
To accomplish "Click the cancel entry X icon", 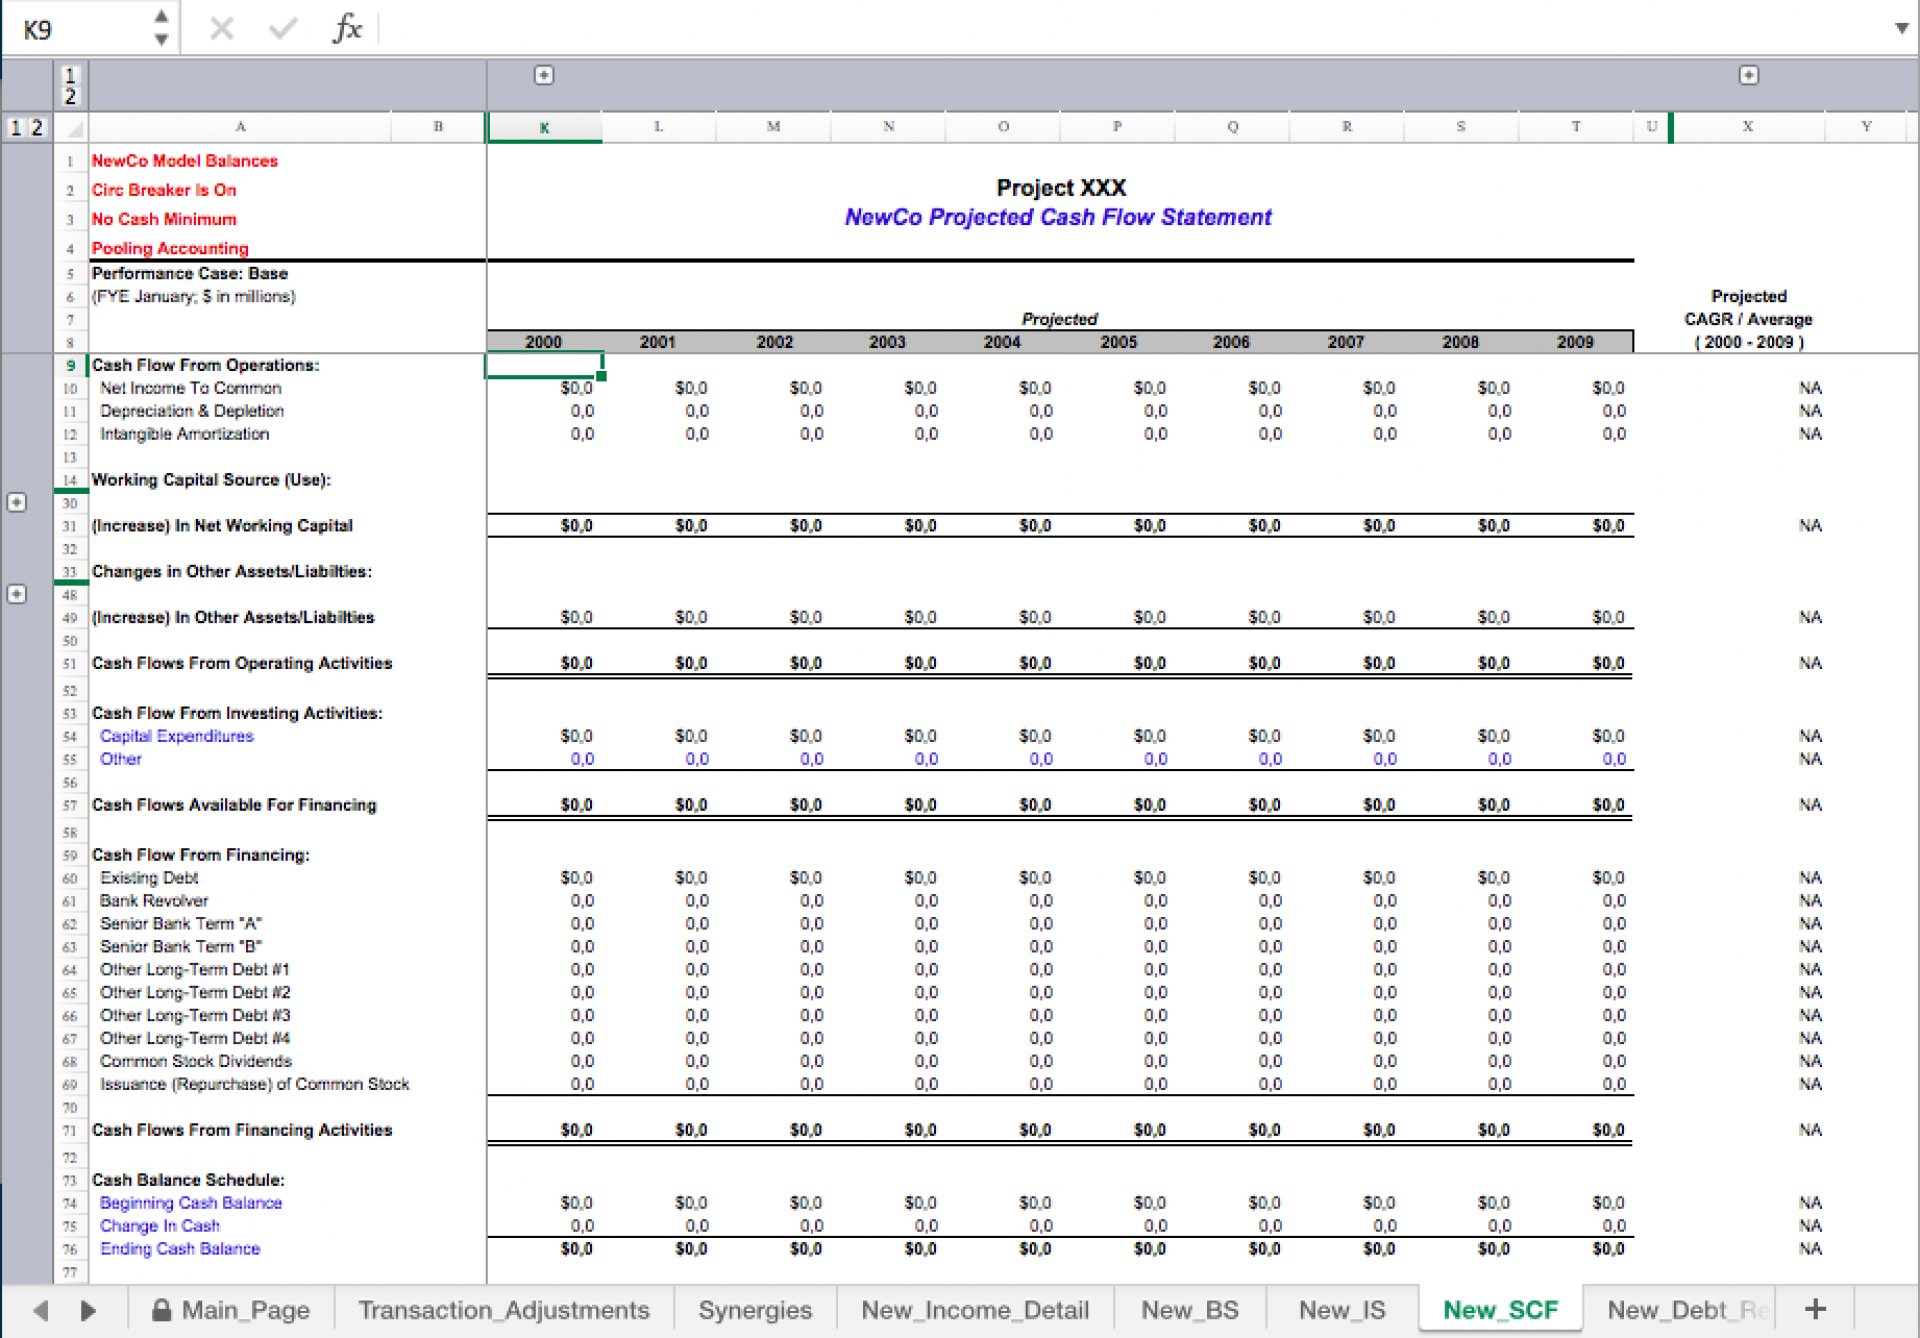I will pos(222,29).
